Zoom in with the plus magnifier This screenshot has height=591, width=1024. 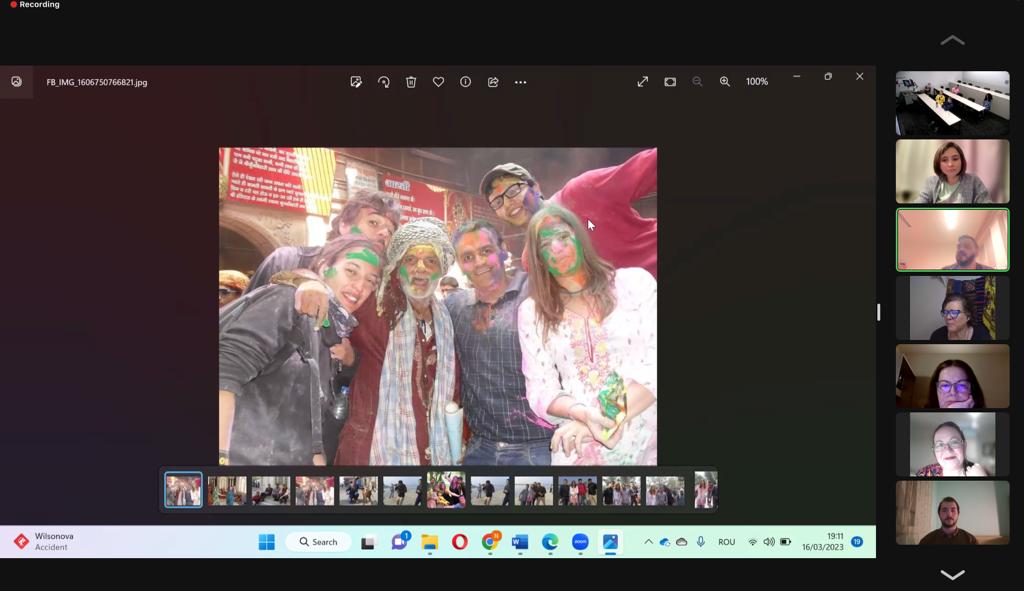(725, 82)
